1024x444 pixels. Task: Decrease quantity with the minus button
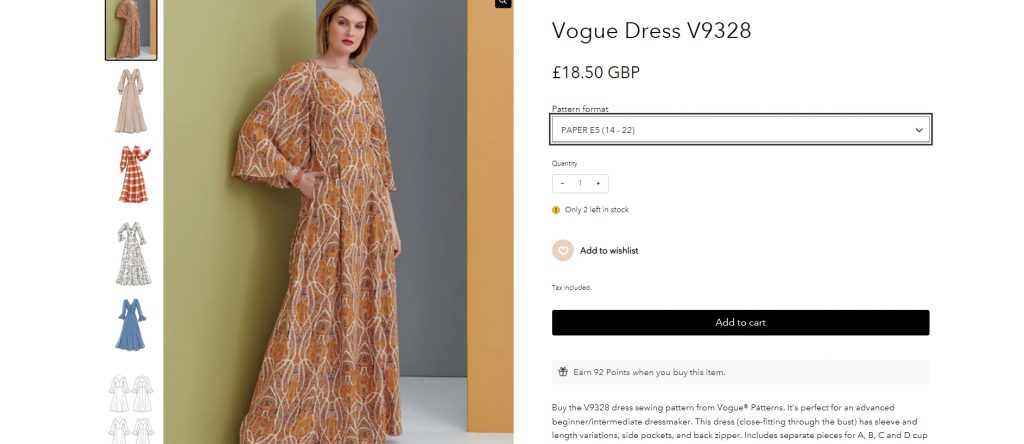pyautogui.click(x=562, y=183)
